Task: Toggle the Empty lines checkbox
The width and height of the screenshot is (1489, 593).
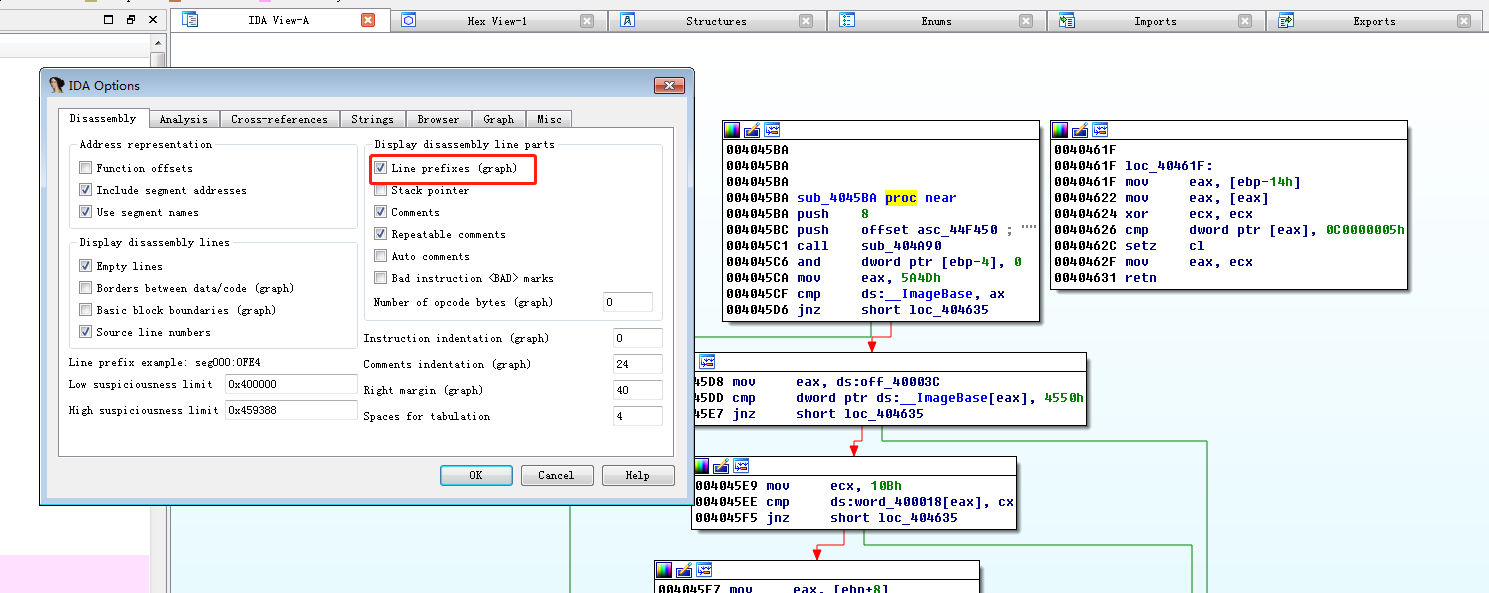Action: coord(85,266)
